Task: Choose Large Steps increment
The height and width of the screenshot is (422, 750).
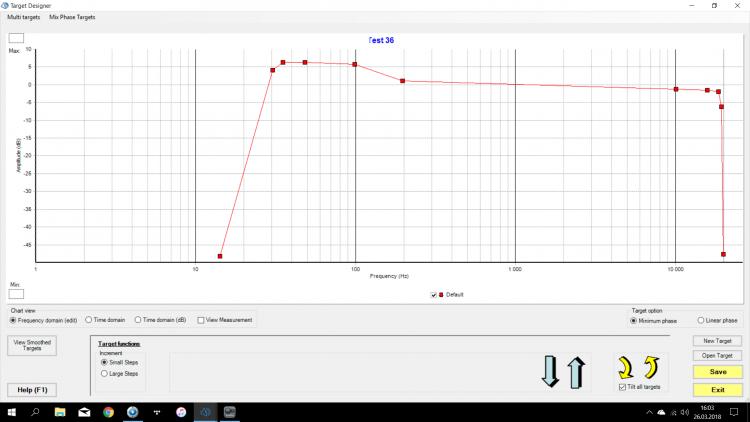Action: point(120,374)
